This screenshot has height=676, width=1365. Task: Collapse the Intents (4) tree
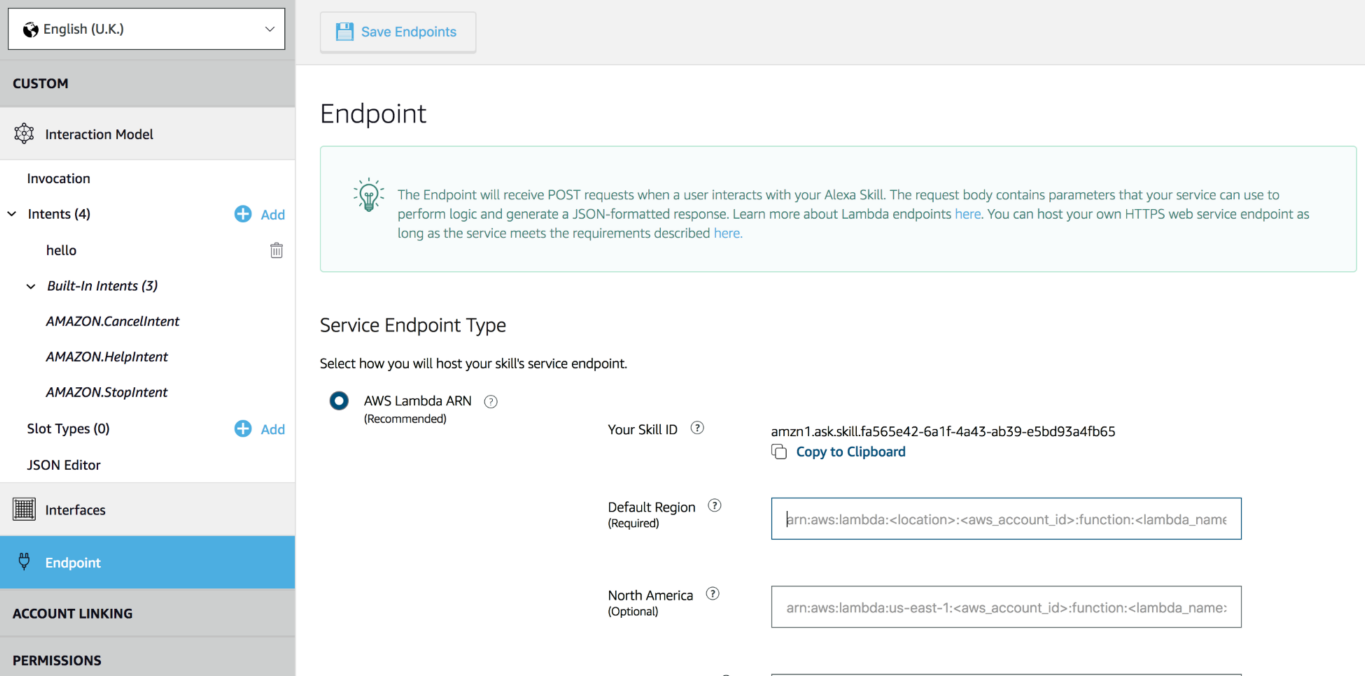12,214
